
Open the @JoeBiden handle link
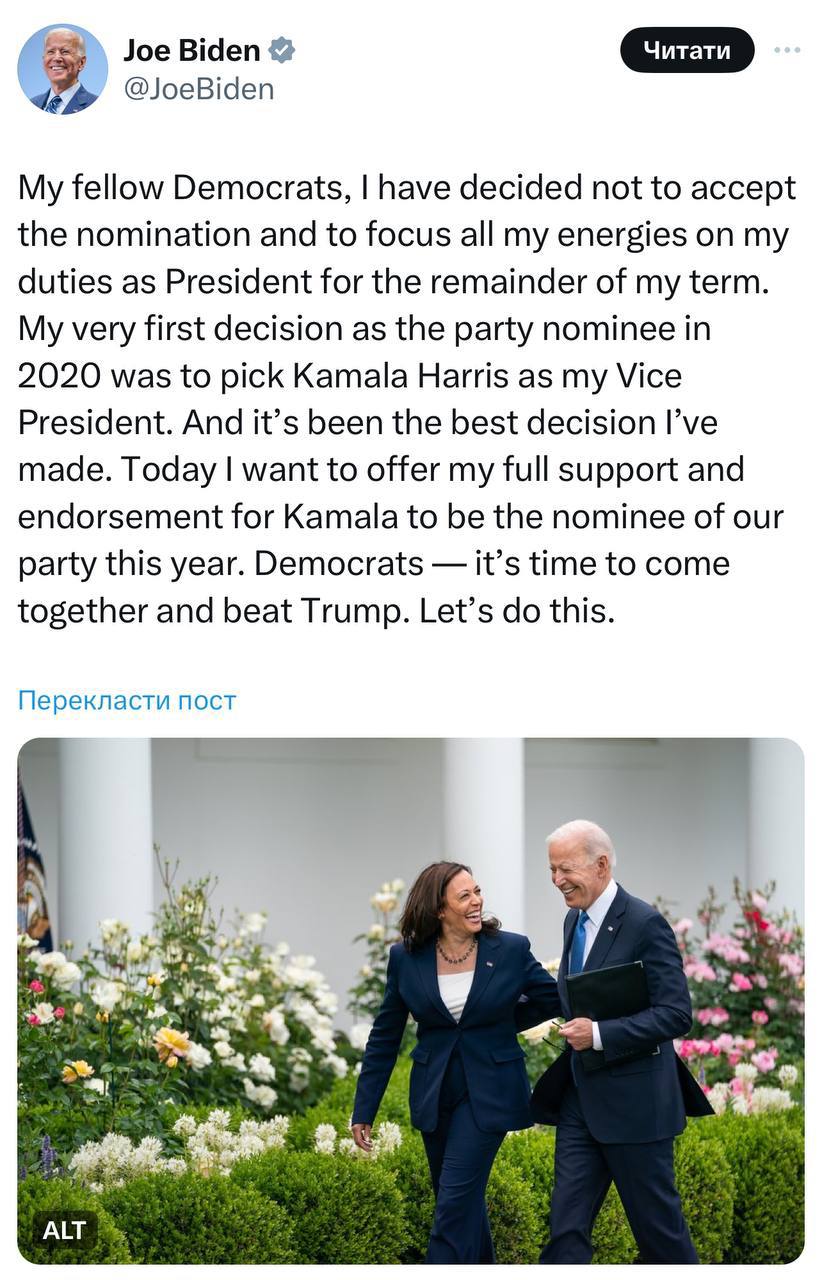pos(198,89)
